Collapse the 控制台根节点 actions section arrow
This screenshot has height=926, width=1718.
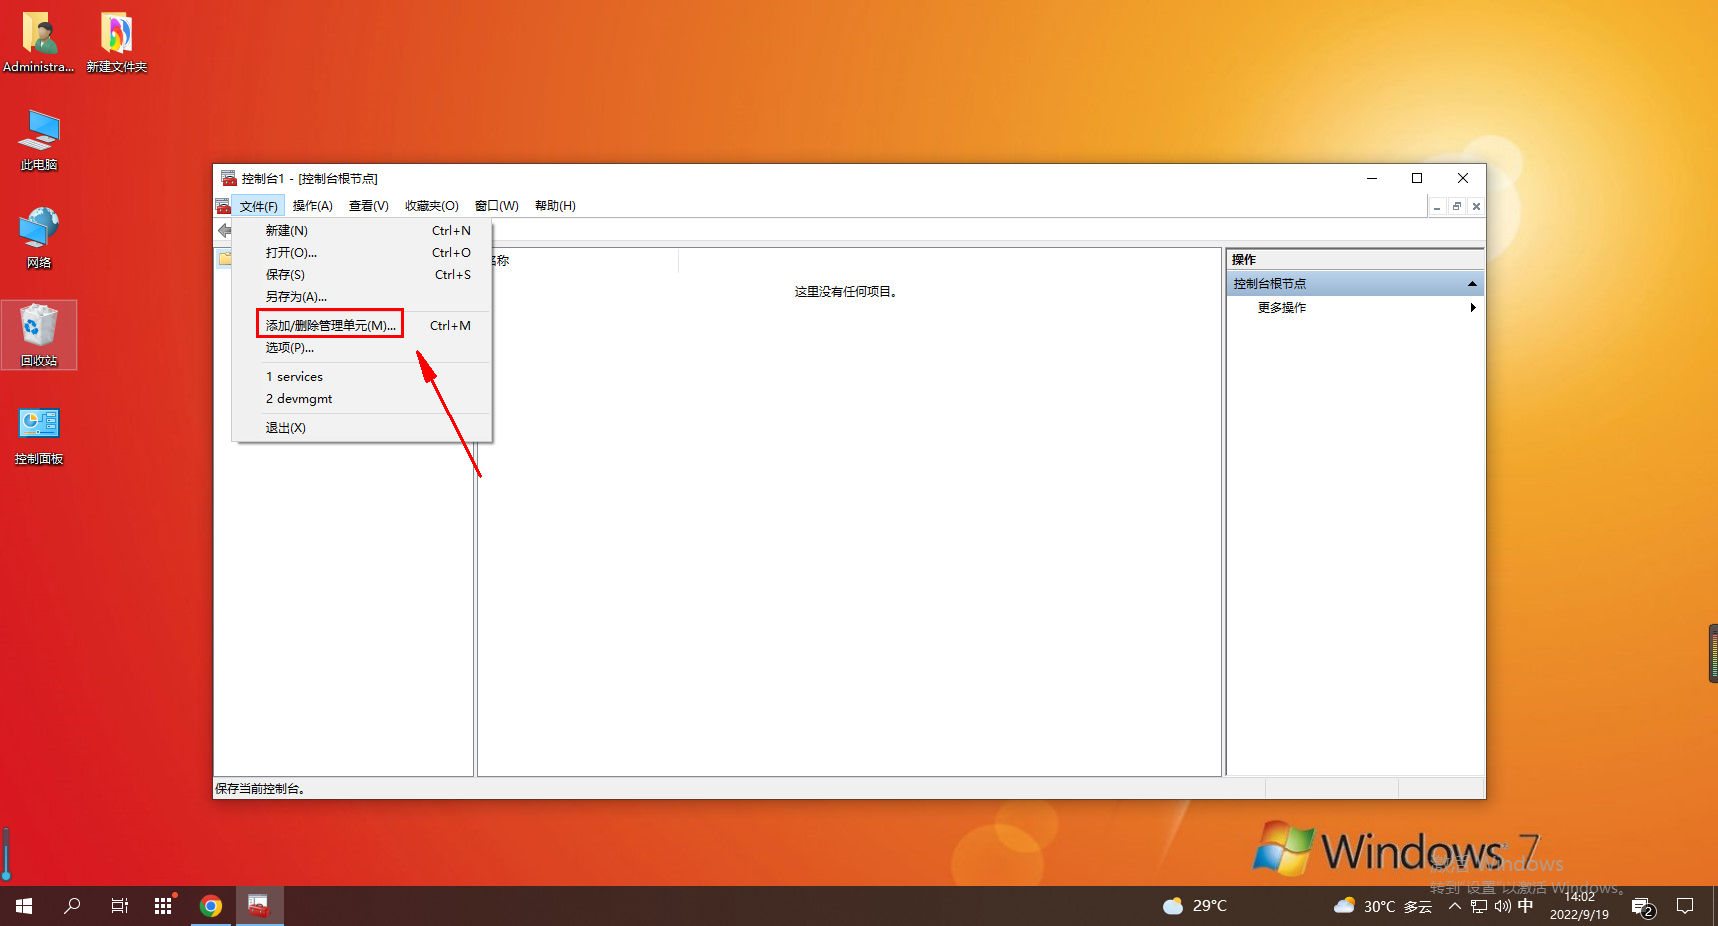coord(1472,284)
